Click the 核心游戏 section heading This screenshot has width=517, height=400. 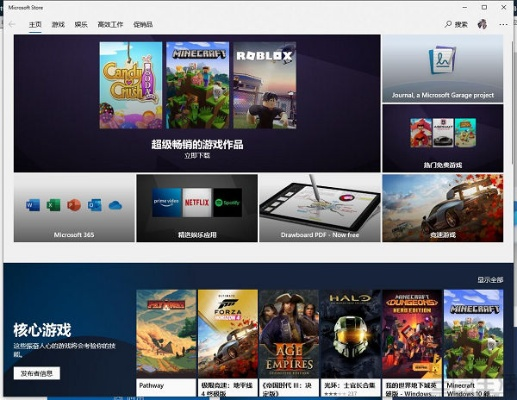pos(42,330)
